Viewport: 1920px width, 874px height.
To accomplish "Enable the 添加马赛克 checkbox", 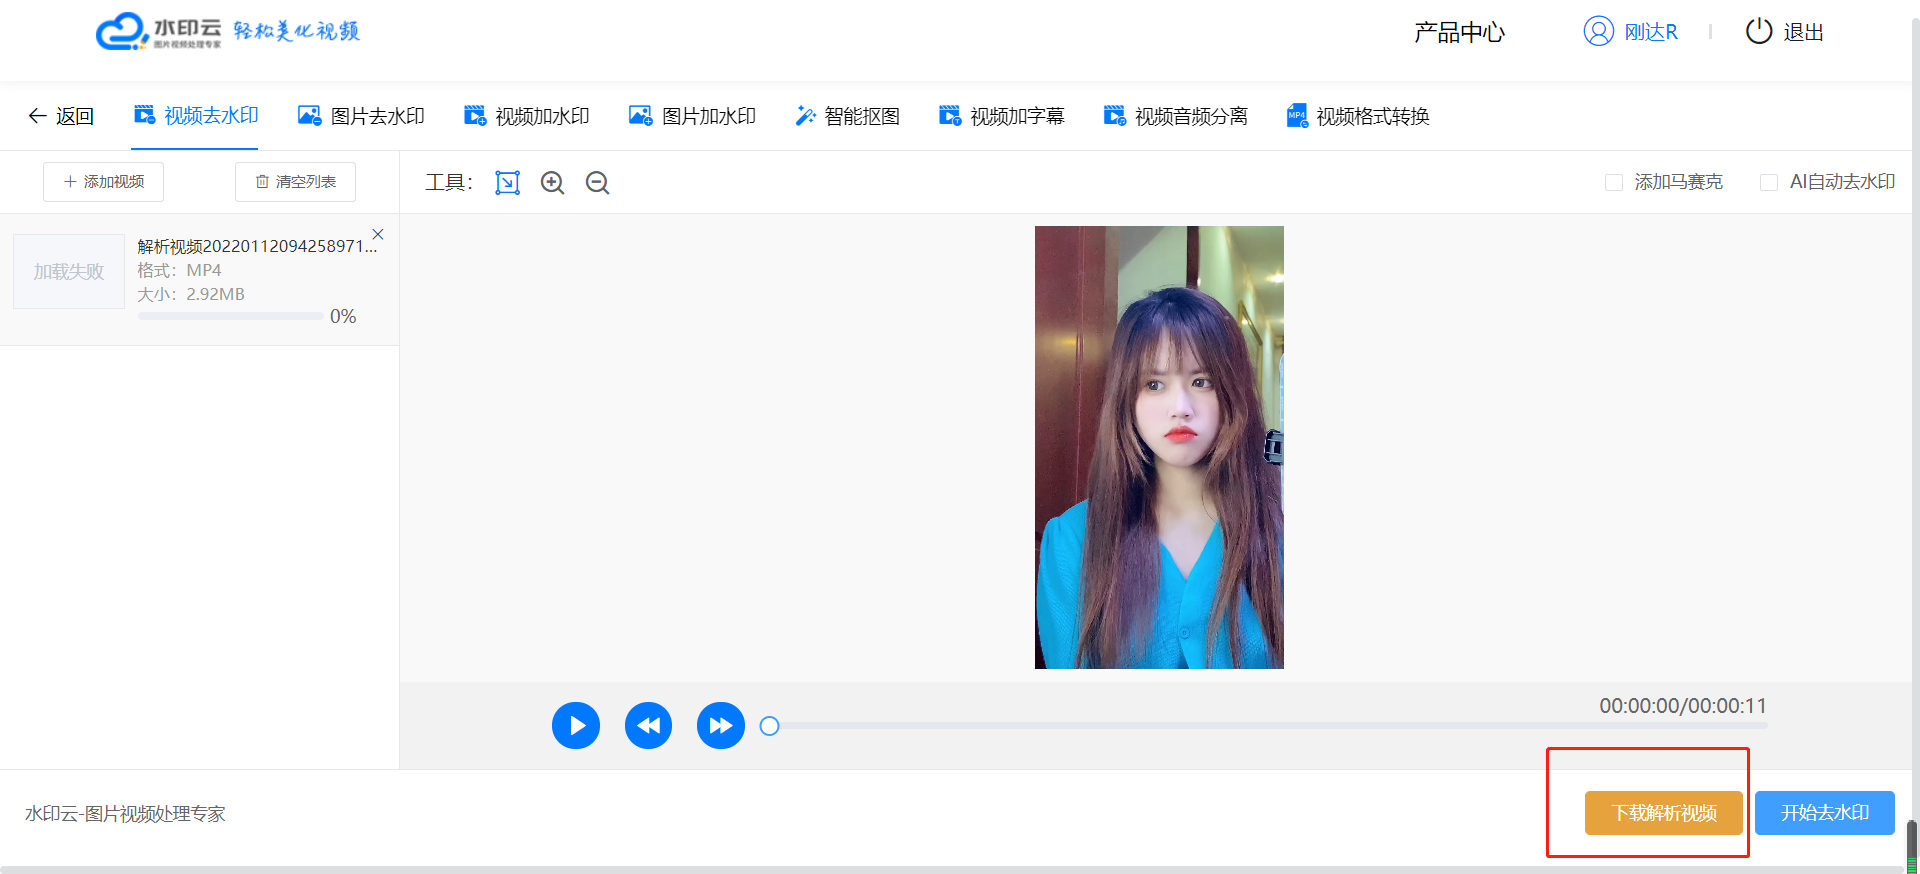I will 1614,182.
